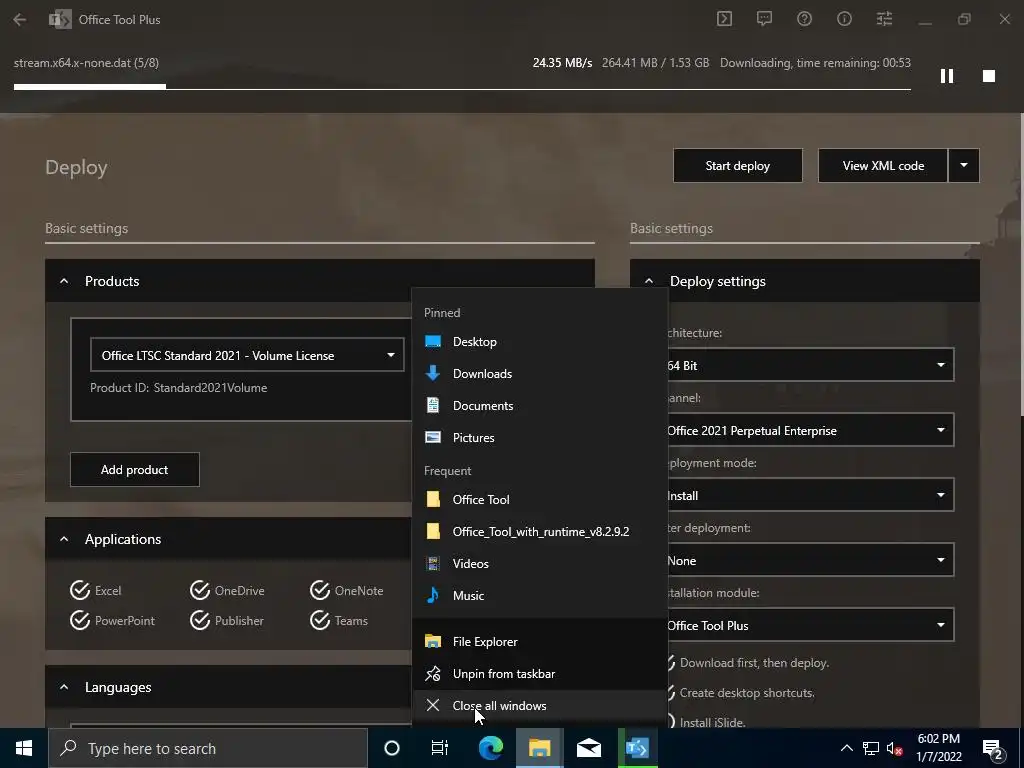Open Desktop from pinned jump list
1024x768 pixels.
pyautogui.click(x=539, y=342)
